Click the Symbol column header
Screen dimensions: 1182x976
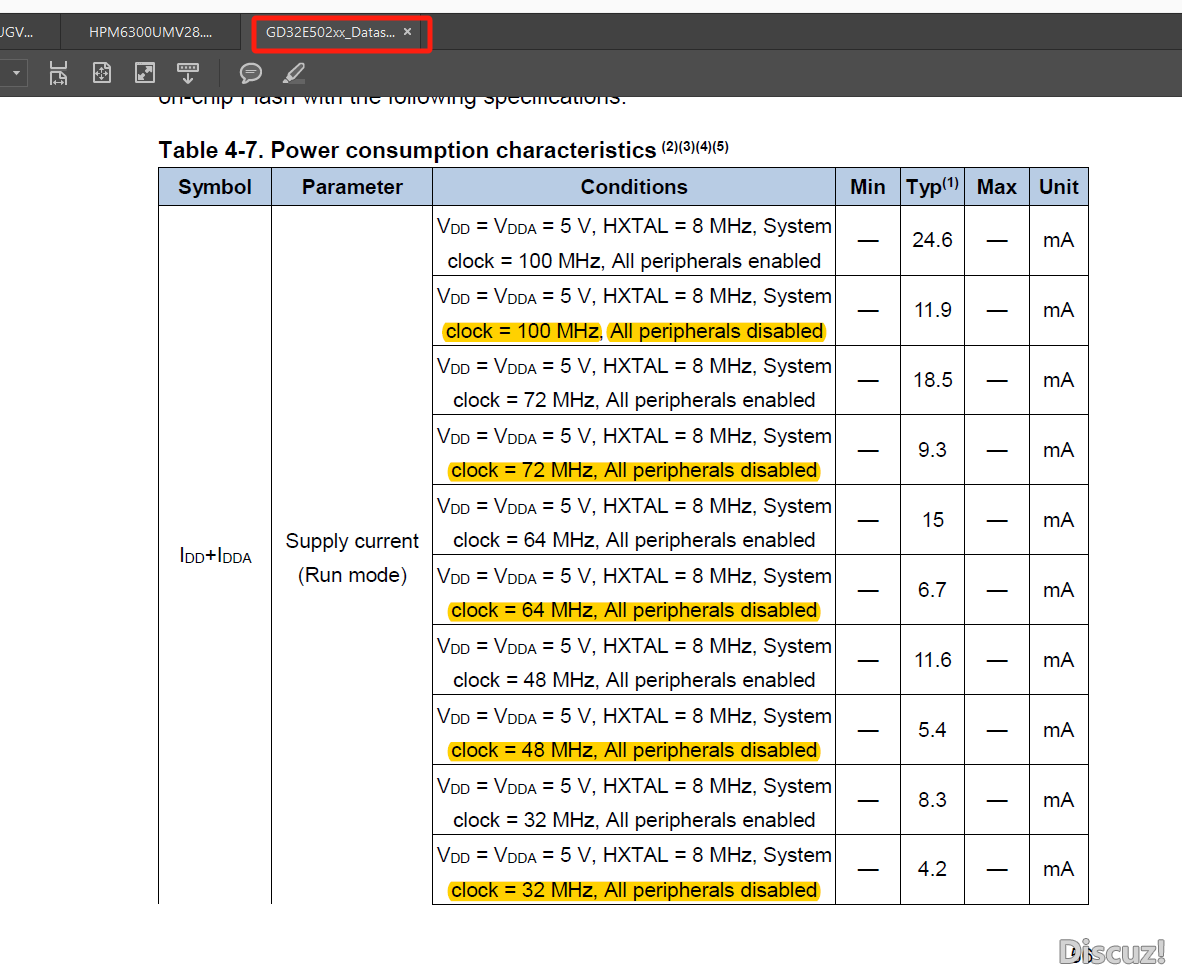point(215,187)
